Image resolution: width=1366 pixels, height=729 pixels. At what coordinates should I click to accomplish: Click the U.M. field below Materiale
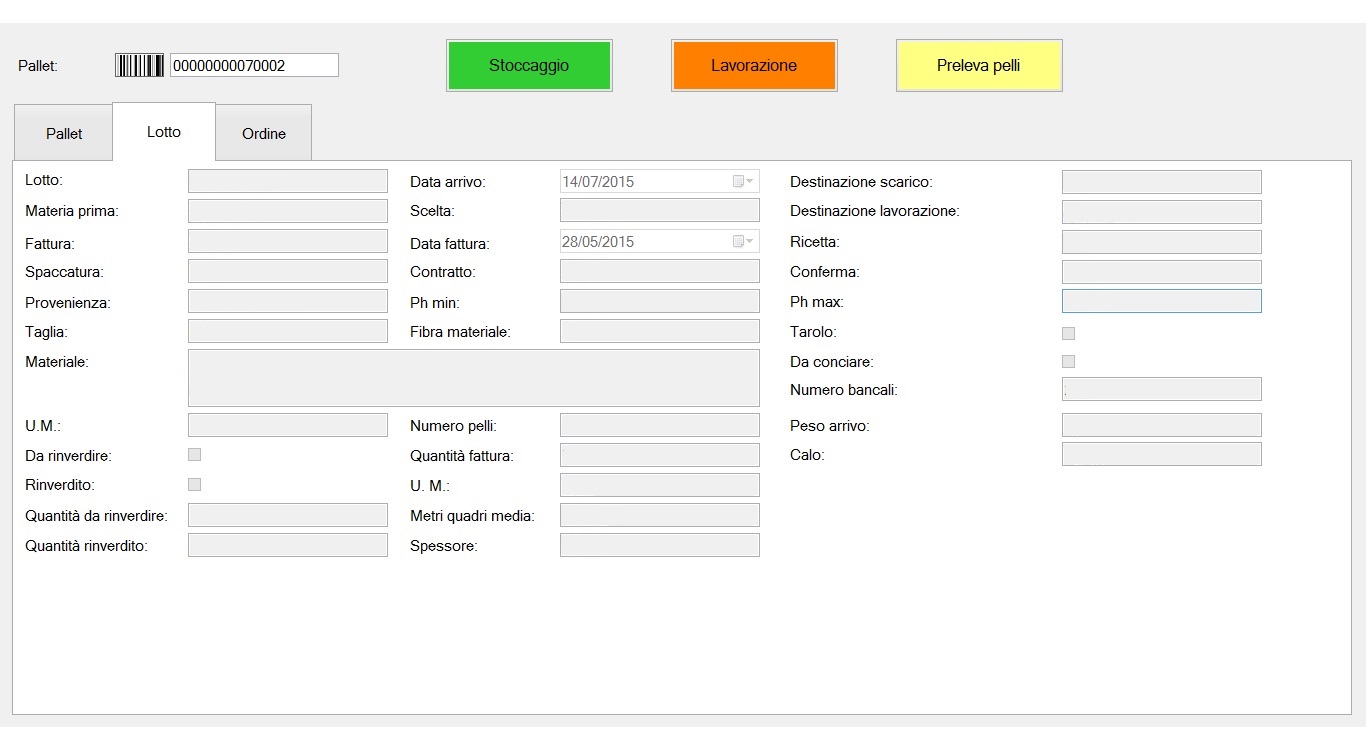(288, 425)
